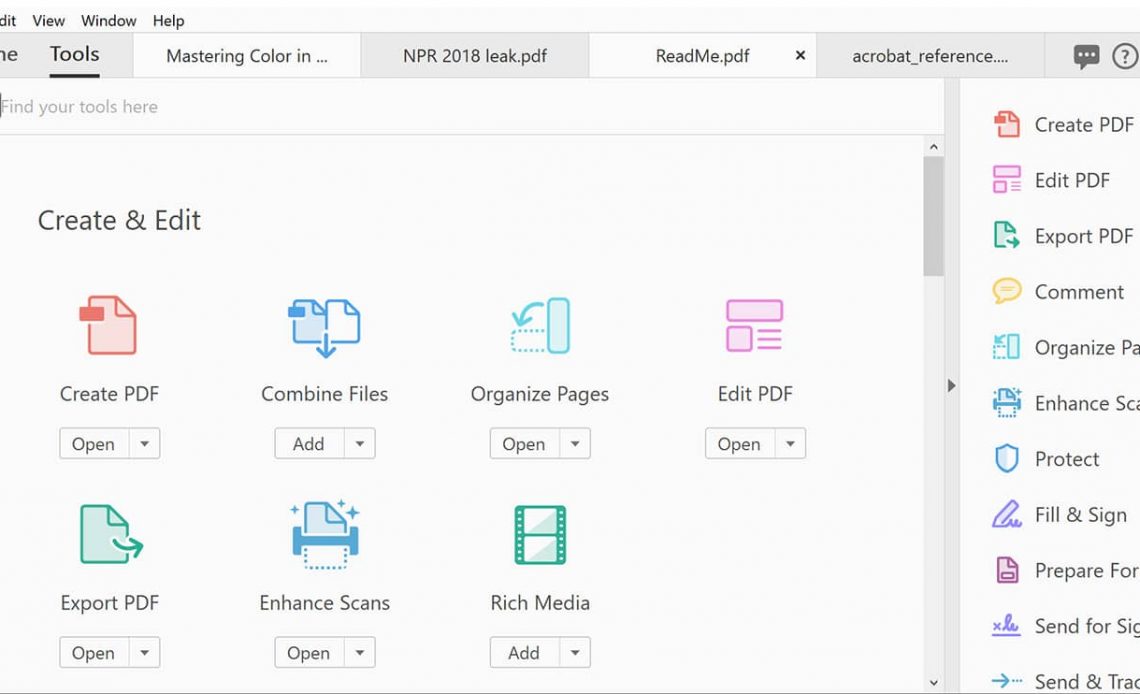Image resolution: width=1140 pixels, height=694 pixels.
Task: Click the Organize Pages tool icon
Action: tap(540, 326)
